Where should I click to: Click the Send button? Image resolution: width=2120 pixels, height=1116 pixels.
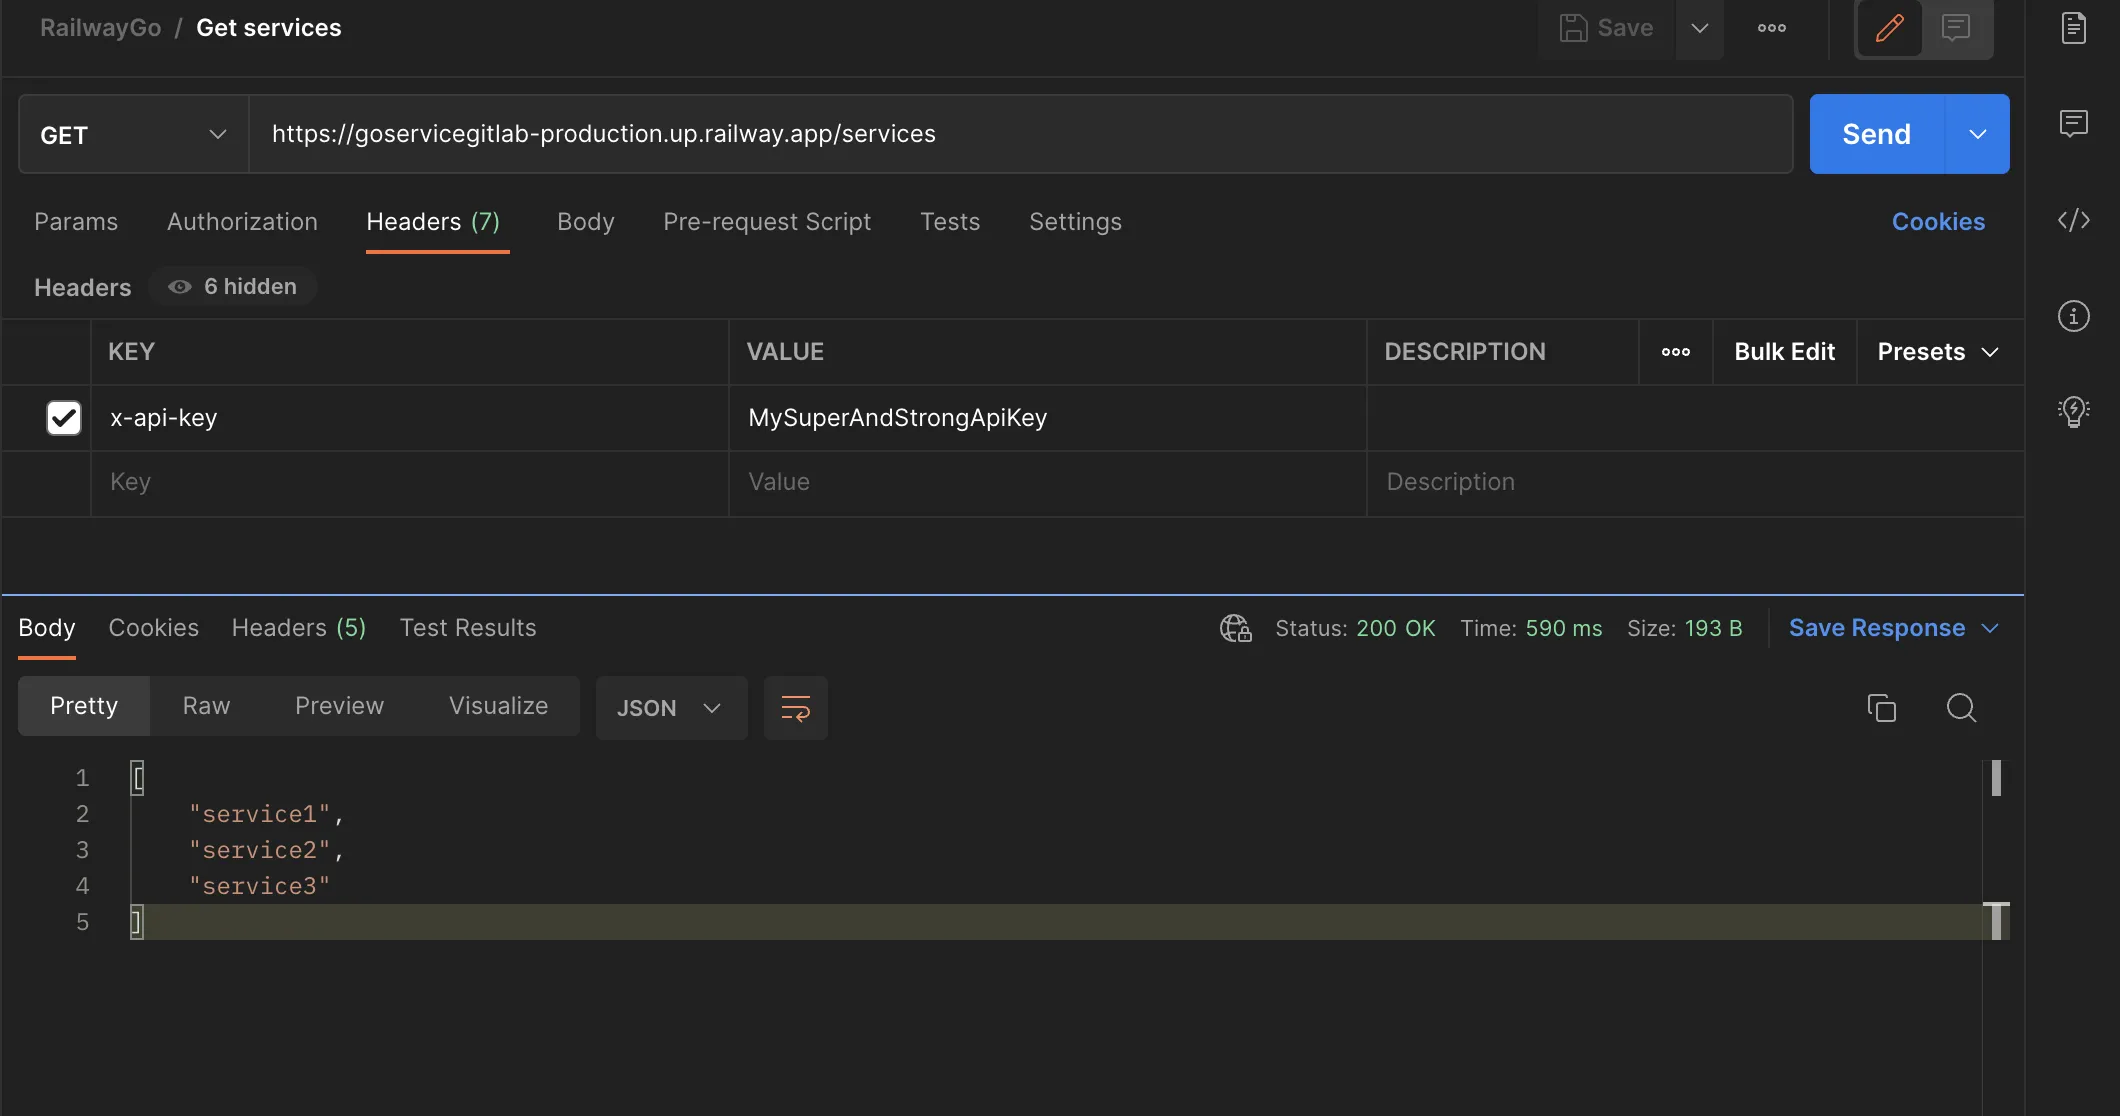pos(1876,135)
